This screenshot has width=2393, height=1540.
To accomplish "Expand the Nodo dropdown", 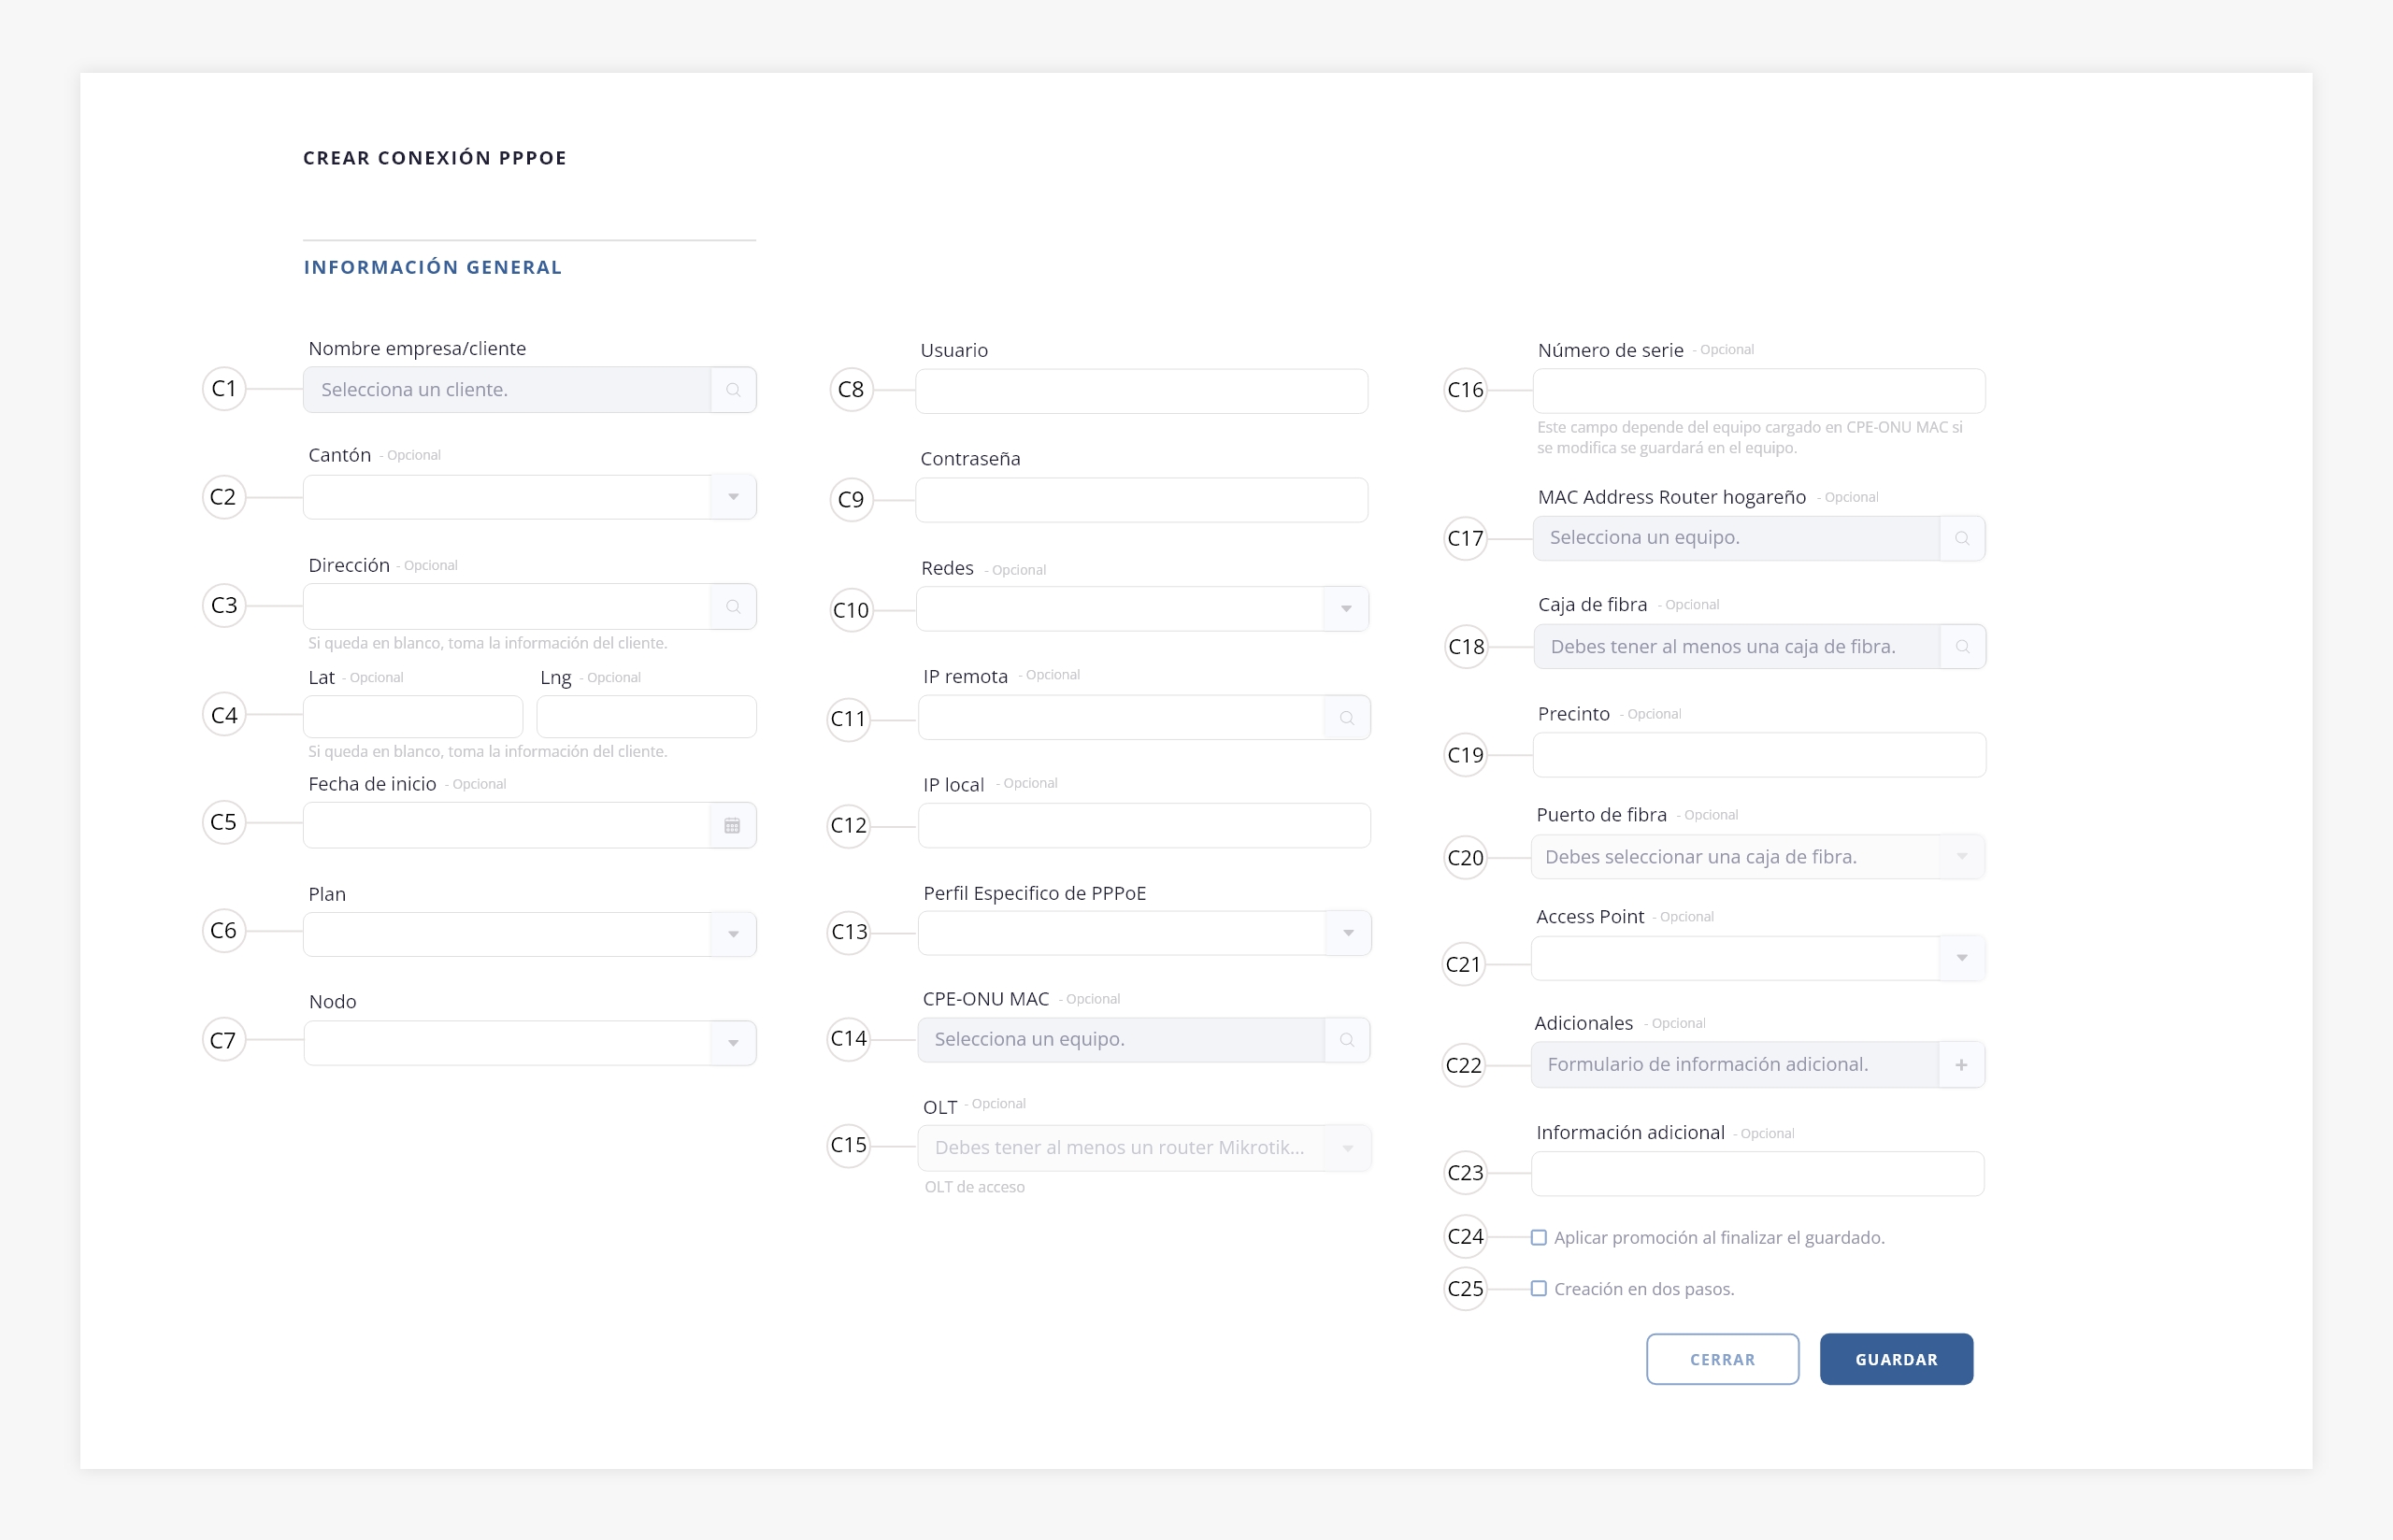I will click(x=530, y=1043).
